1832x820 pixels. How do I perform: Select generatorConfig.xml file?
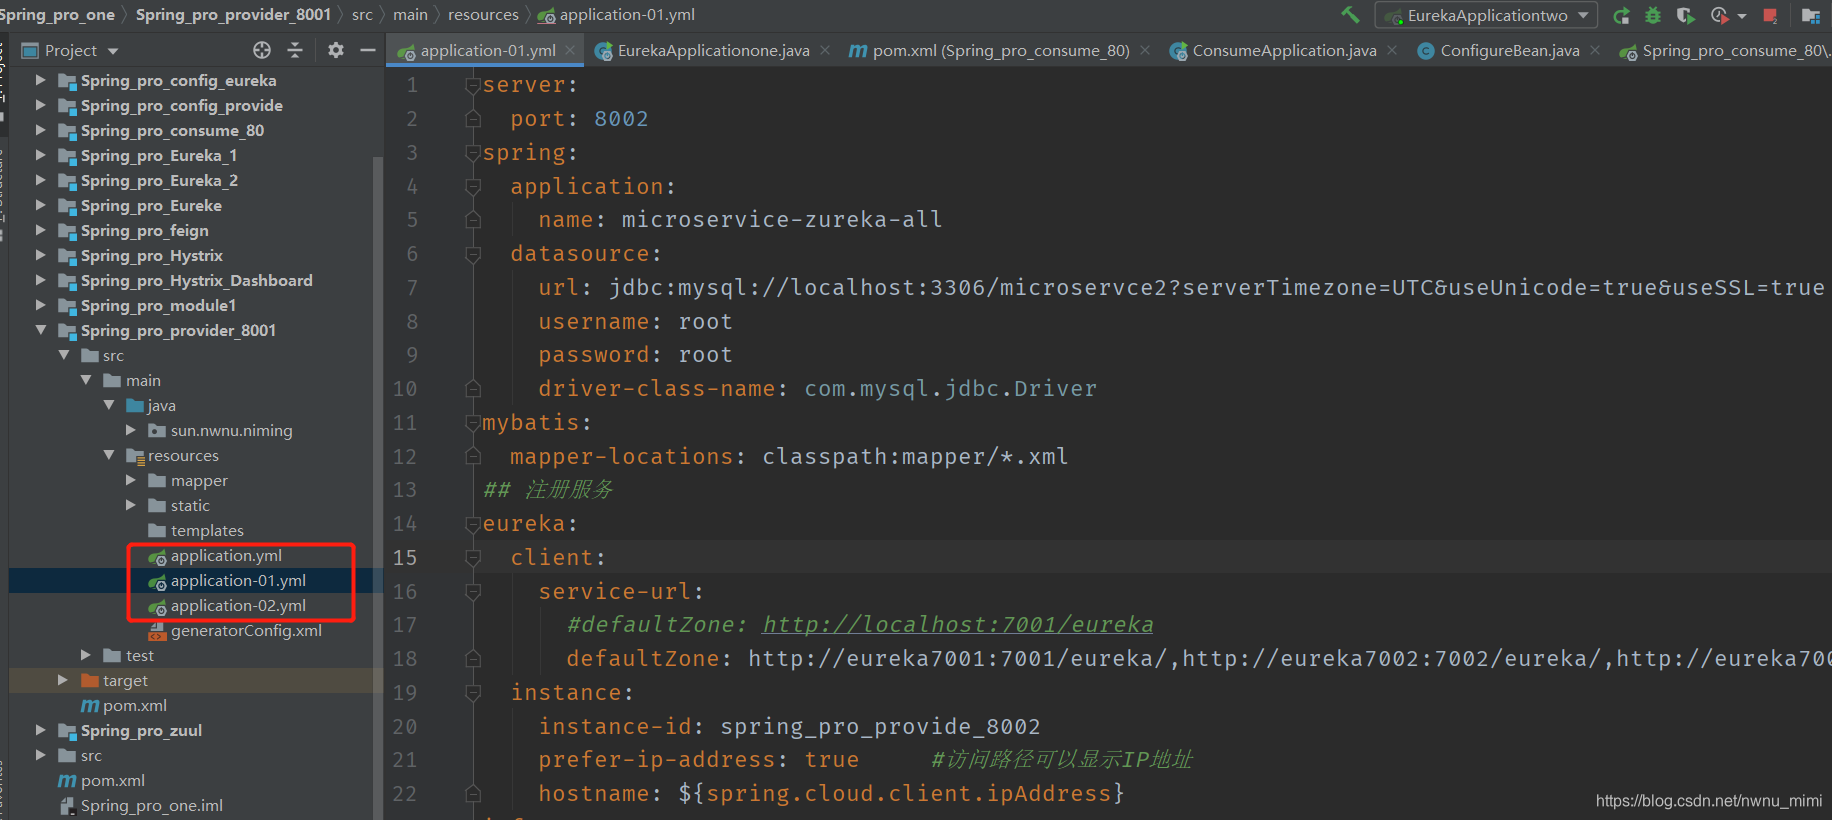[246, 631]
